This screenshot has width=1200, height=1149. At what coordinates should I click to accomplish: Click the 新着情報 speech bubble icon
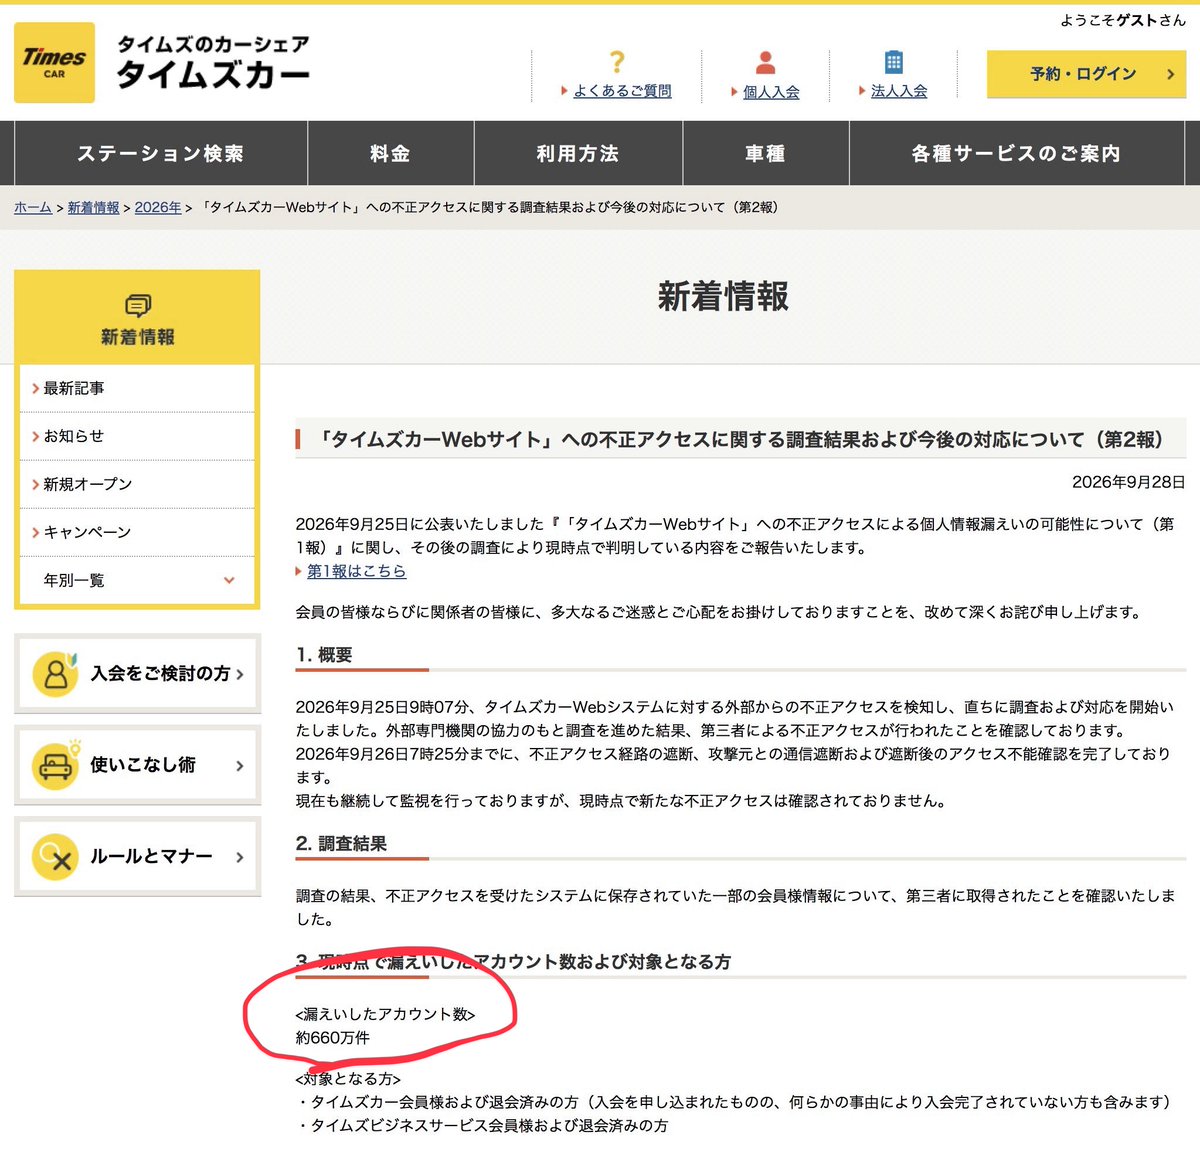(138, 305)
